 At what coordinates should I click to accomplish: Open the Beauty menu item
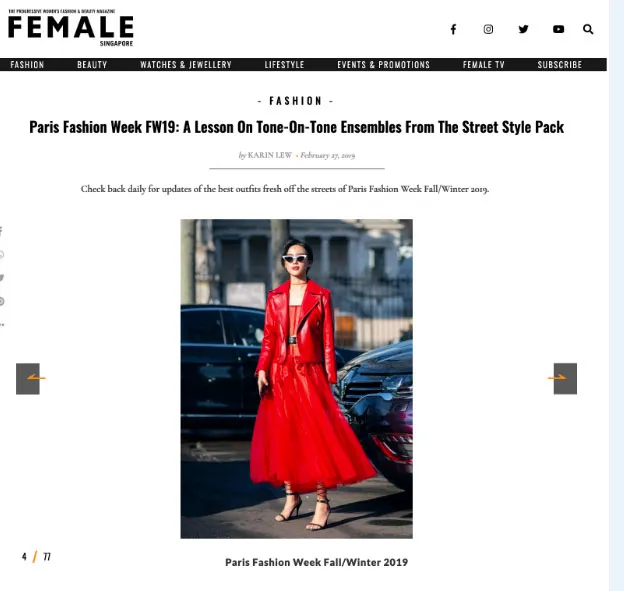(x=92, y=65)
